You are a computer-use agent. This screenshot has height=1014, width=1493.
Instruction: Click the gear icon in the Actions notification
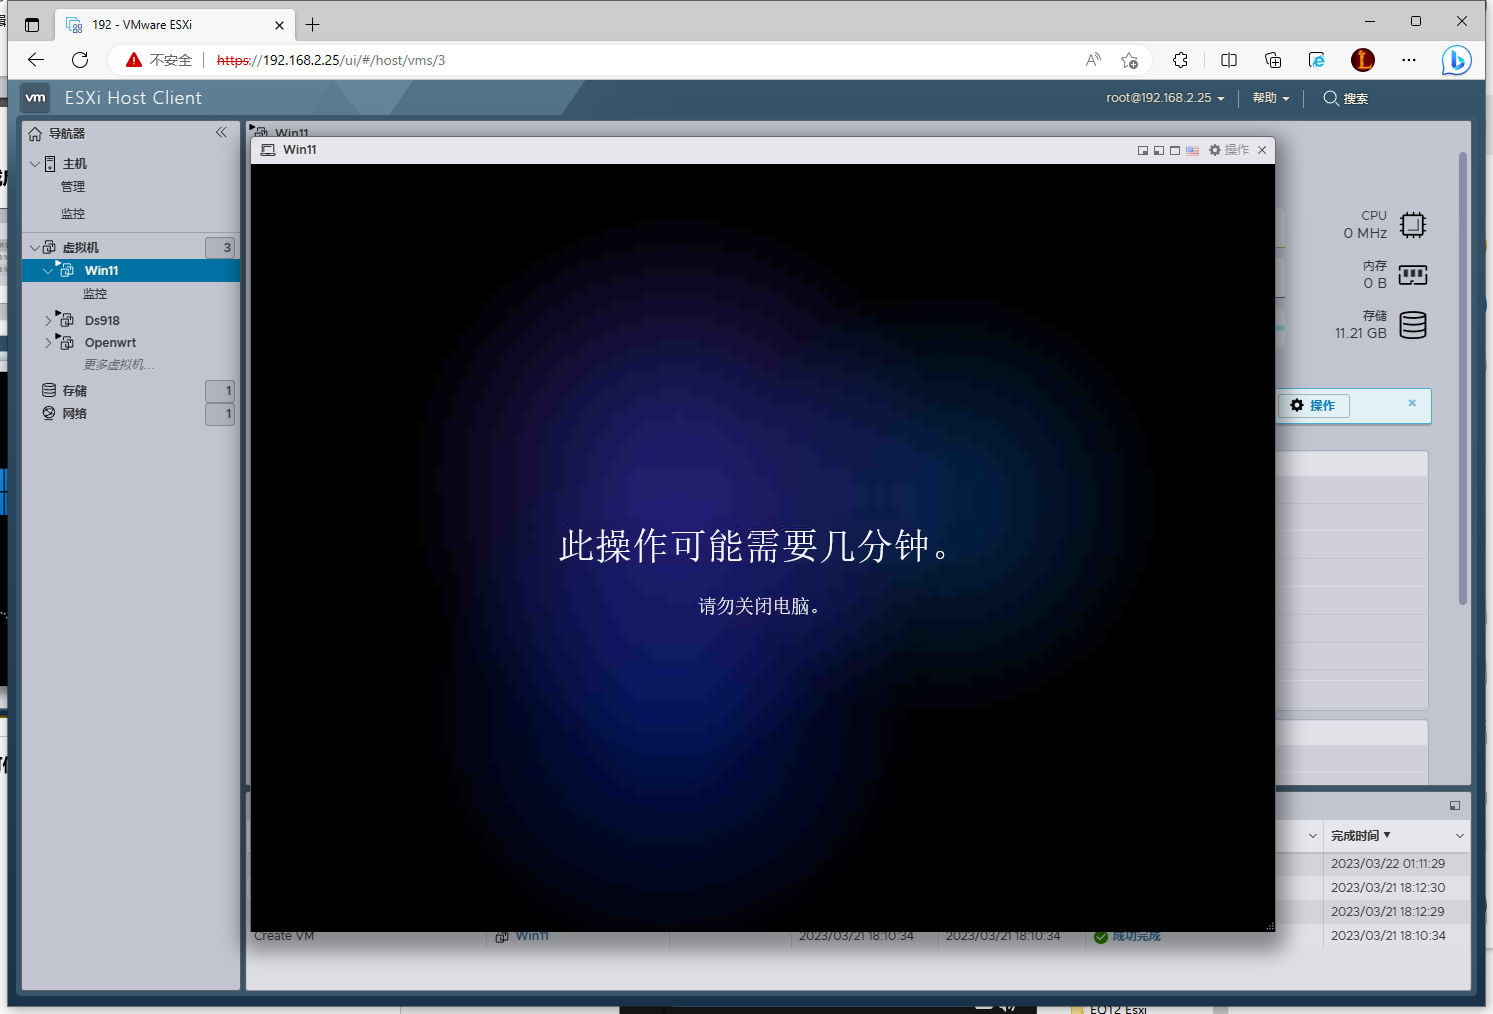(1297, 405)
